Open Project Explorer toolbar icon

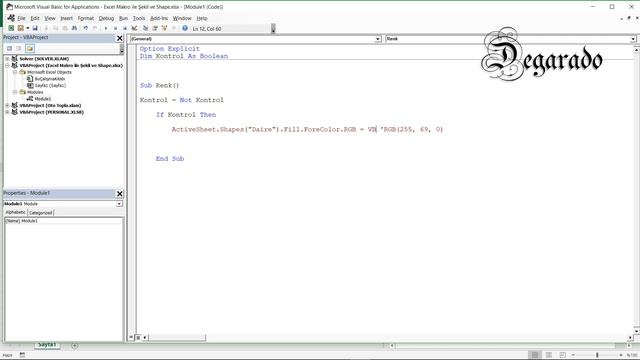tap(145, 28)
